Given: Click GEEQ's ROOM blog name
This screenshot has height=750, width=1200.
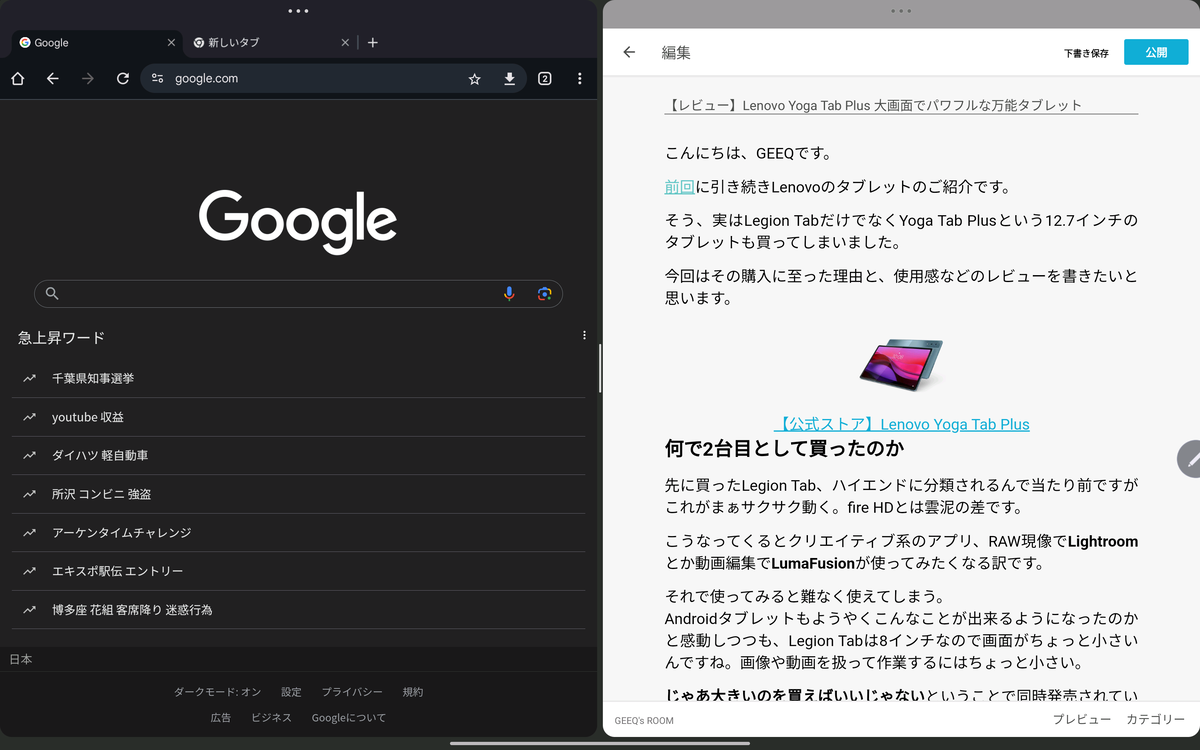Looking at the screenshot, I should (644, 720).
